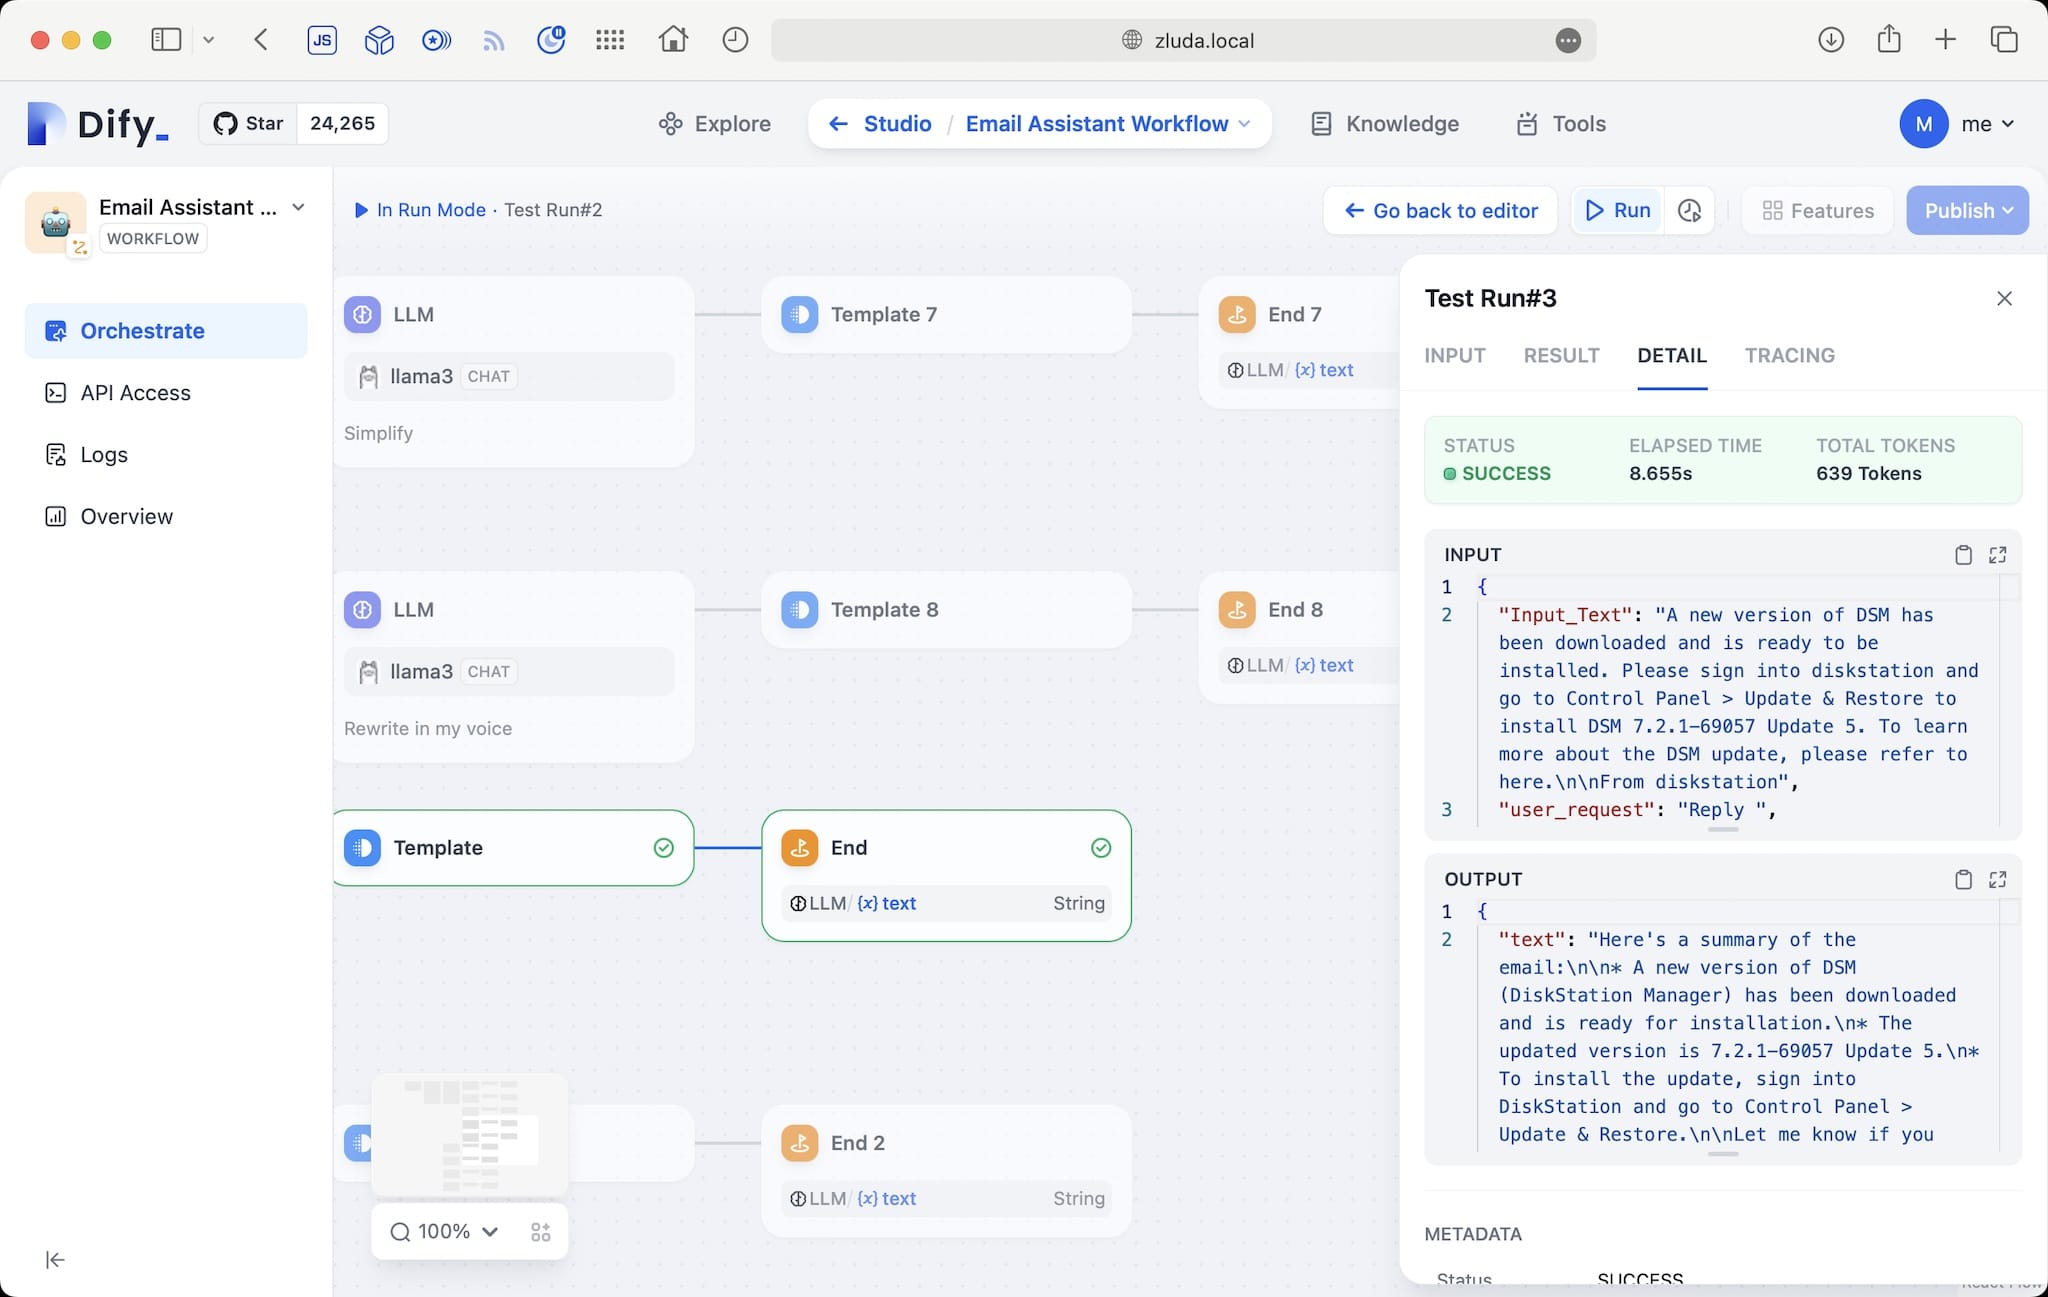Click the JS extension icon
Screen dimensions: 2048x1297
(322, 40)
